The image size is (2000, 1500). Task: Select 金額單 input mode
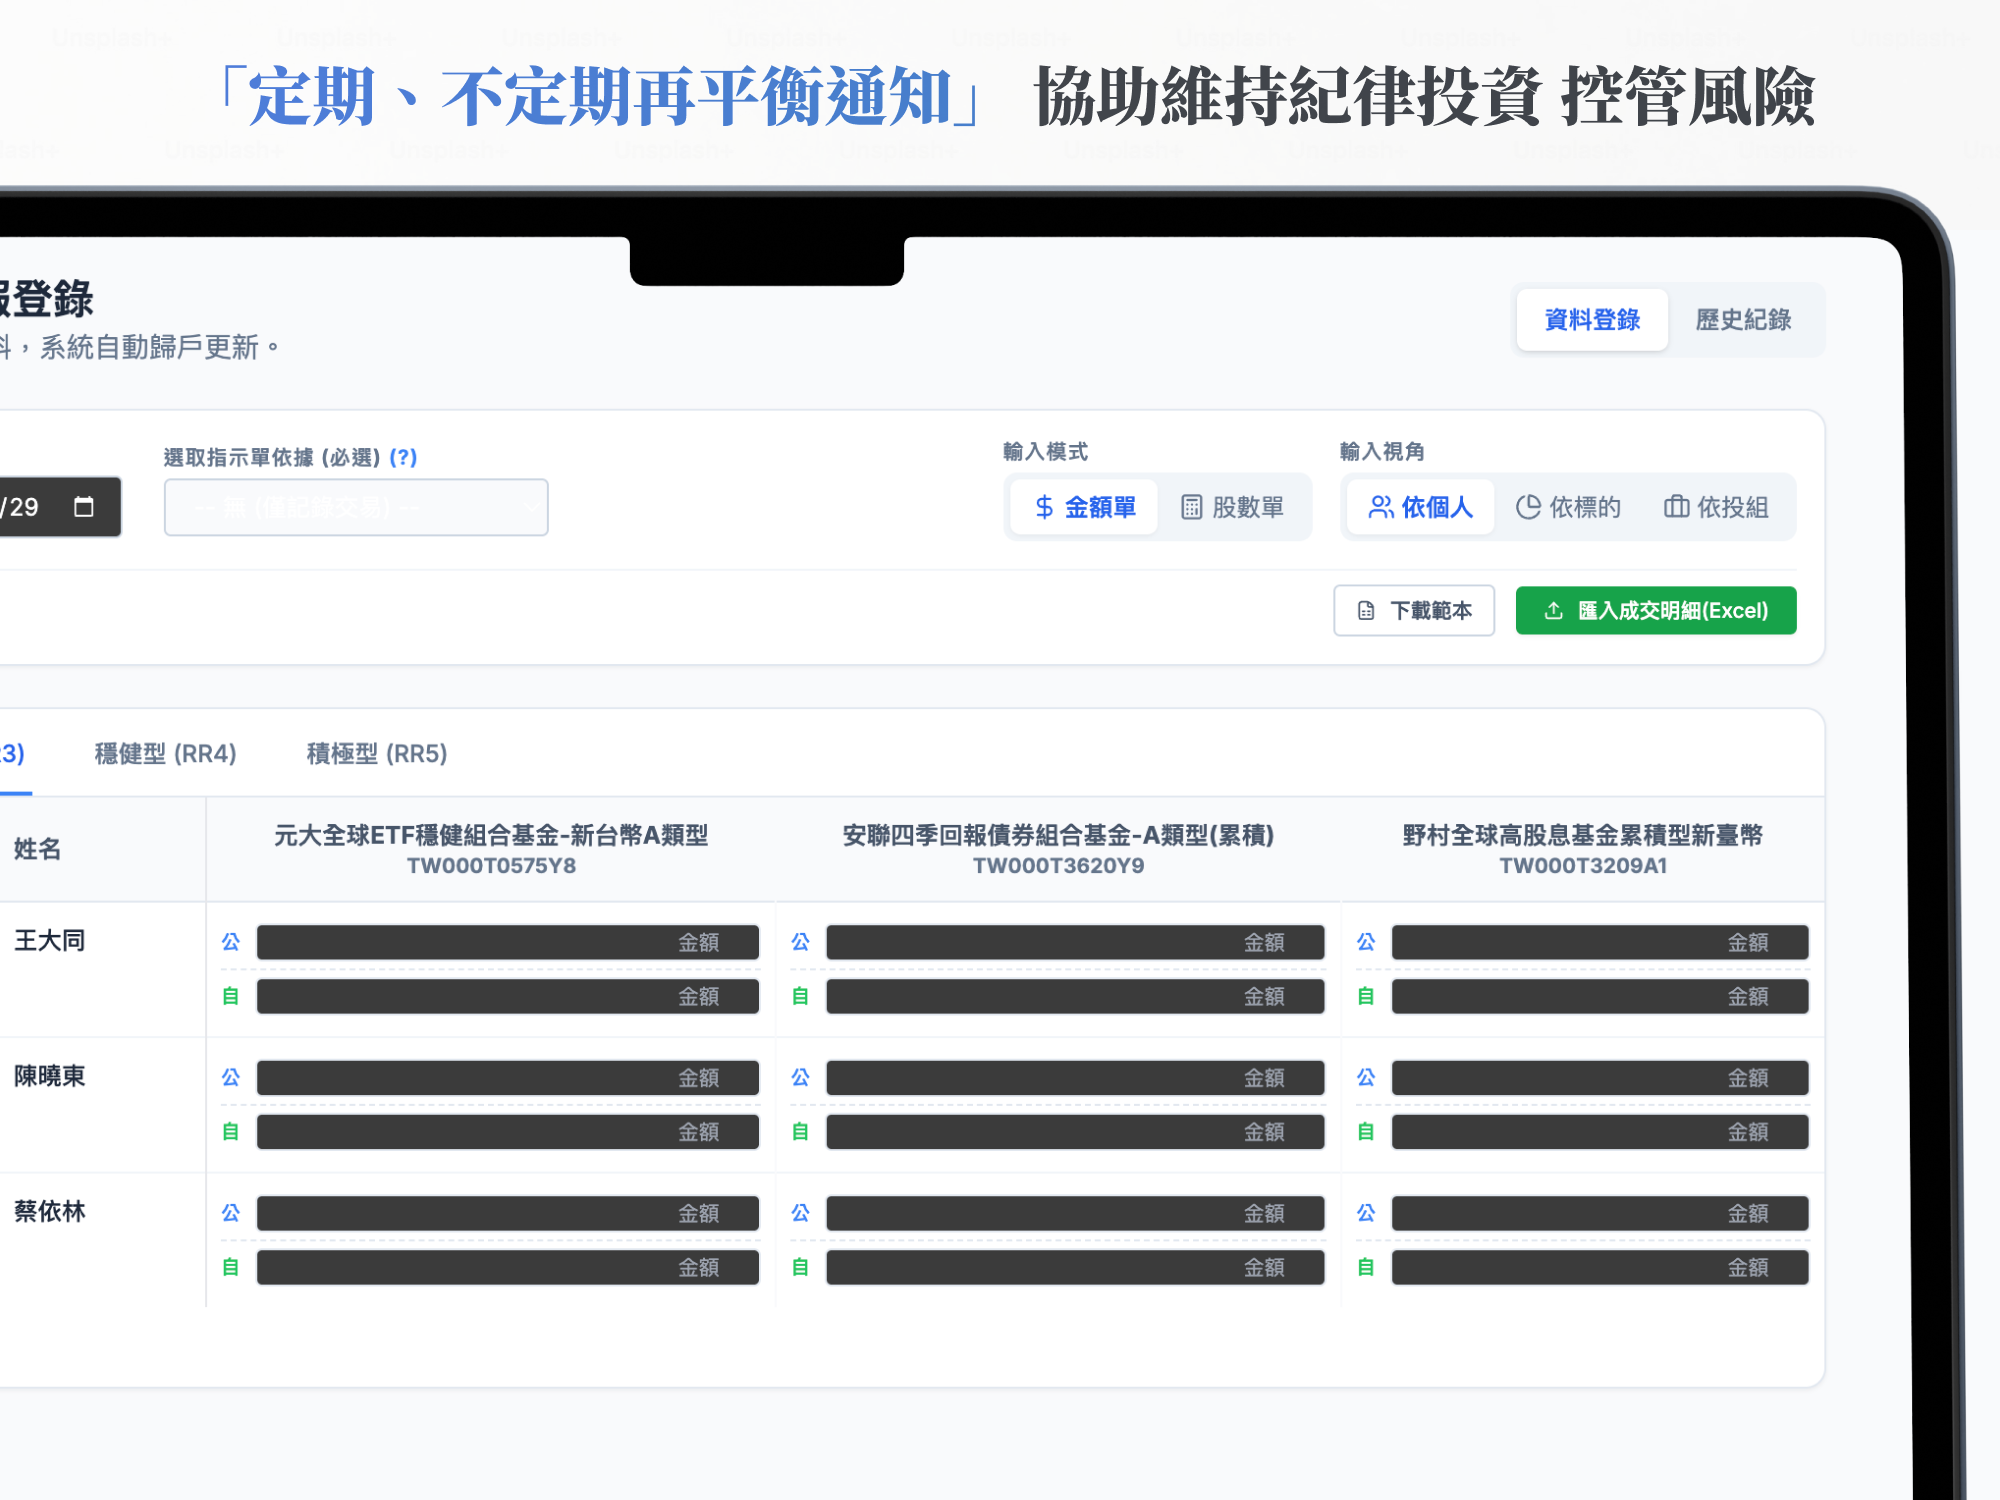[1084, 507]
